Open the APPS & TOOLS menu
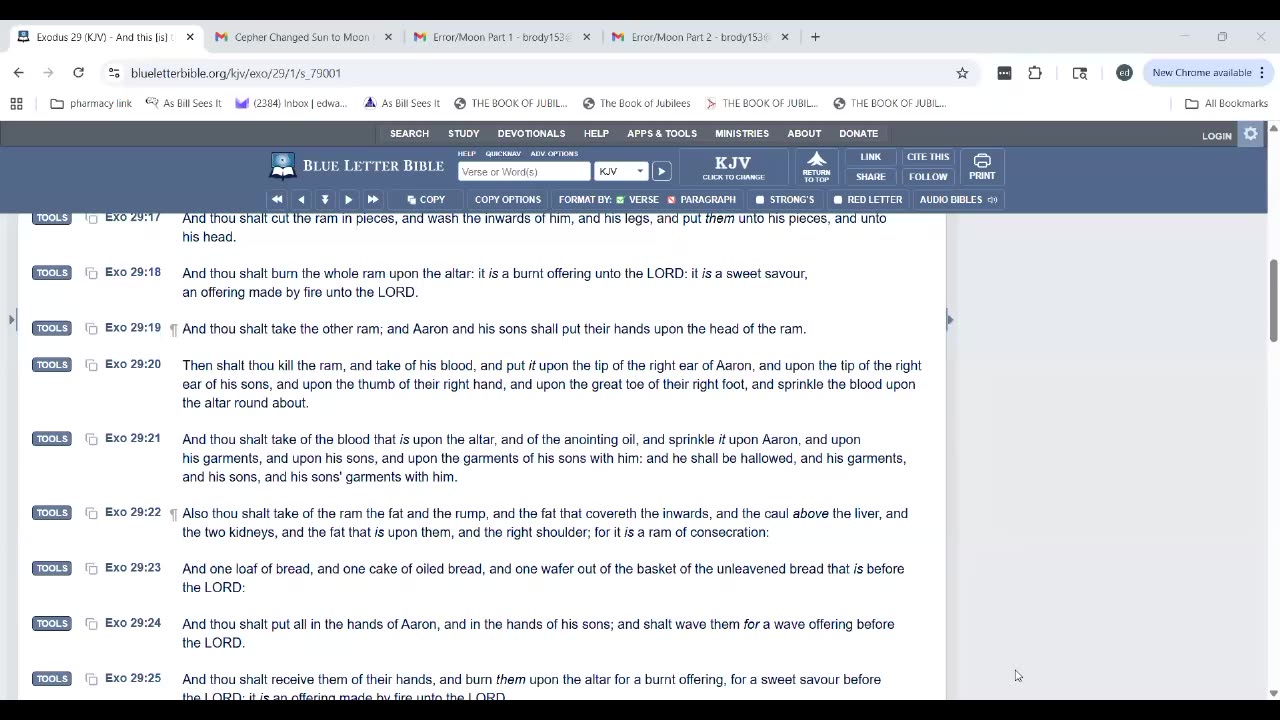This screenshot has width=1280, height=720. coord(662,134)
